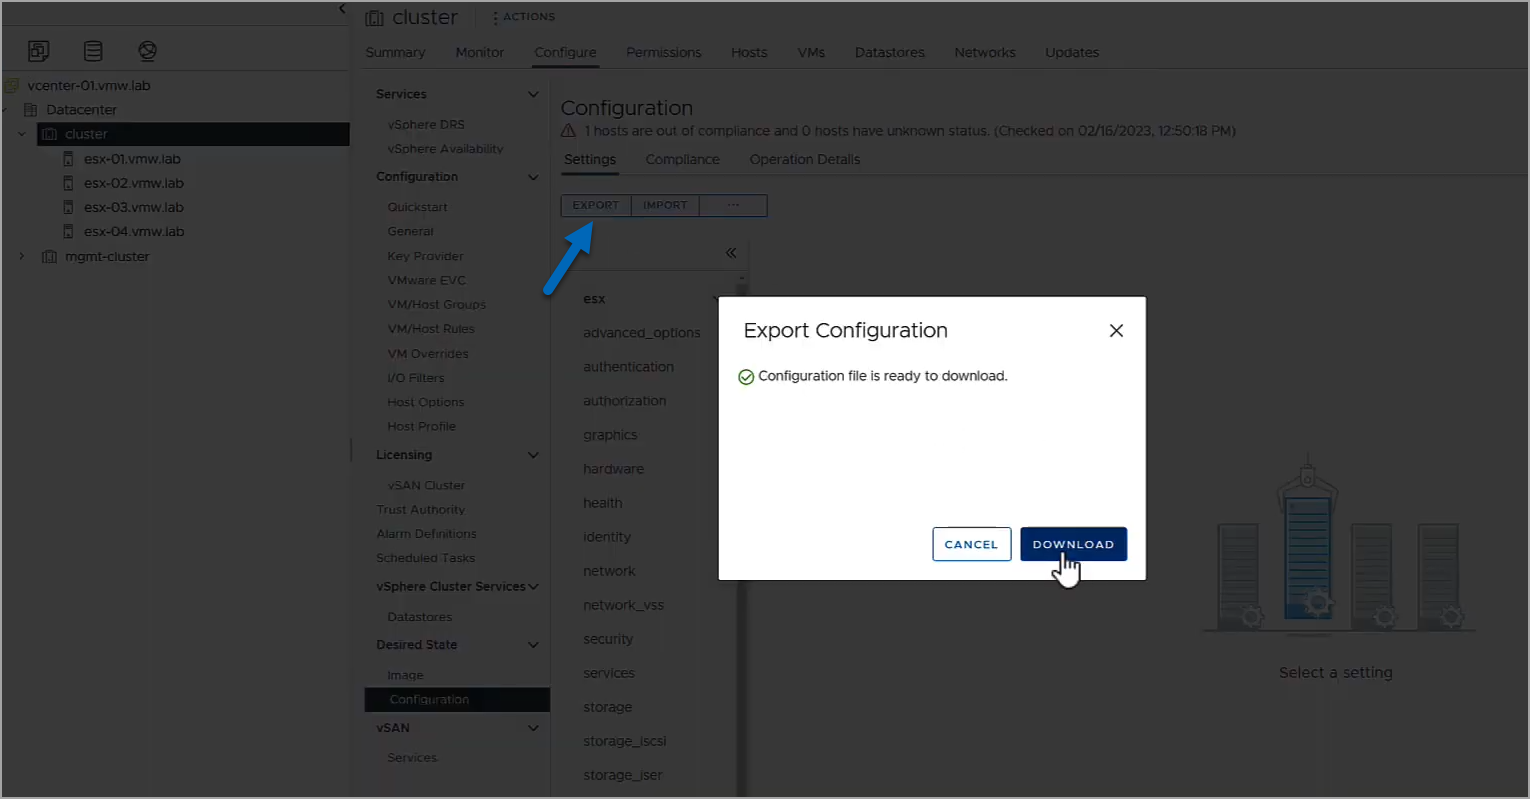
Task: Click the Datacenter icon in inventory tree
Action: pyautogui.click(x=30, y=110)
